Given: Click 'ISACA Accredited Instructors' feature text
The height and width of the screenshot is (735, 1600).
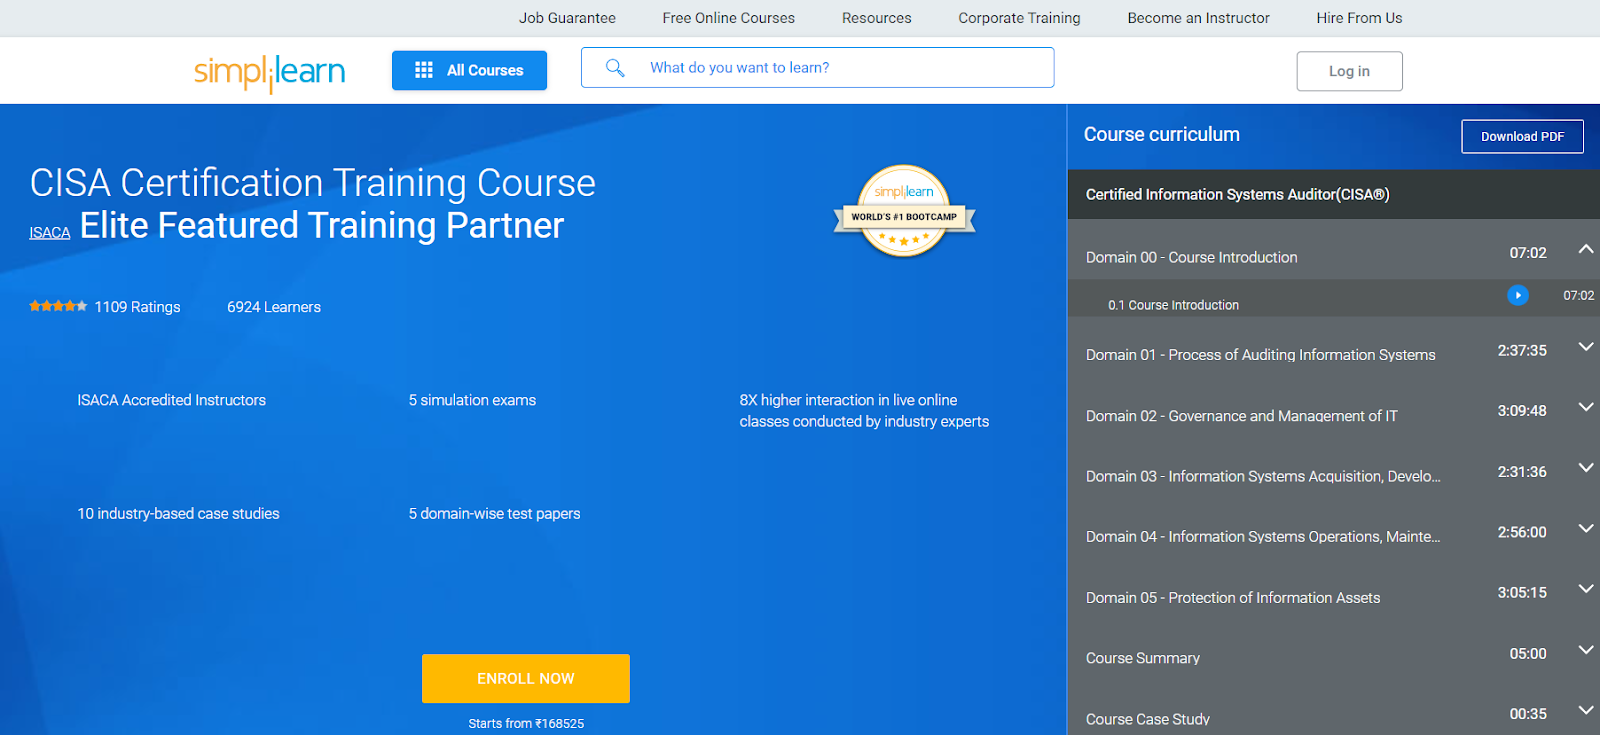Looking at the screenshot, I should 172,400.
